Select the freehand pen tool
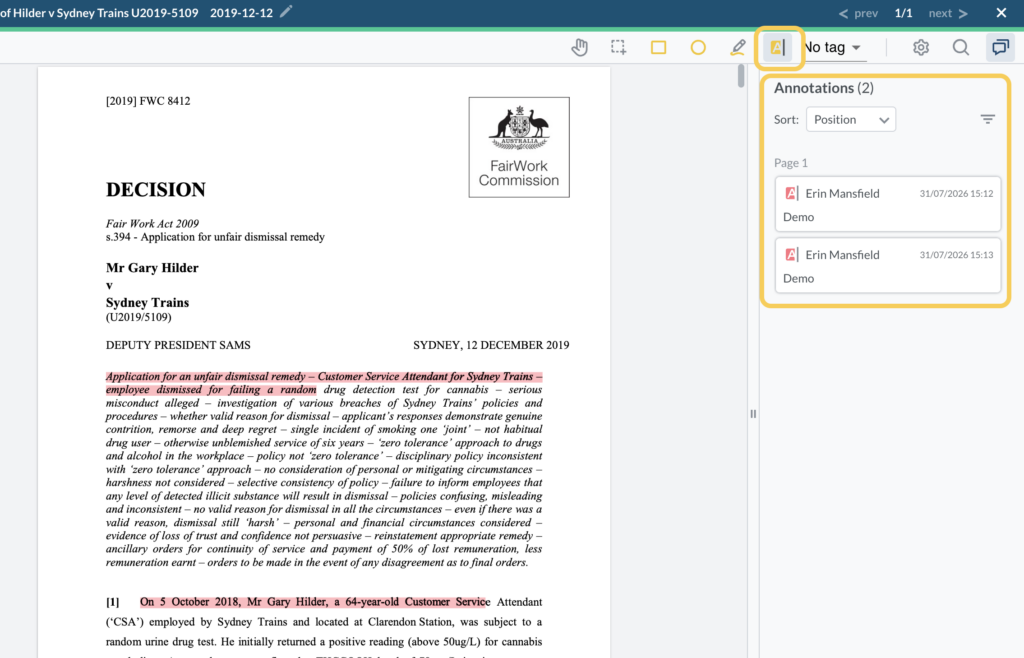 pyautogui.click(x=738, y=47)
